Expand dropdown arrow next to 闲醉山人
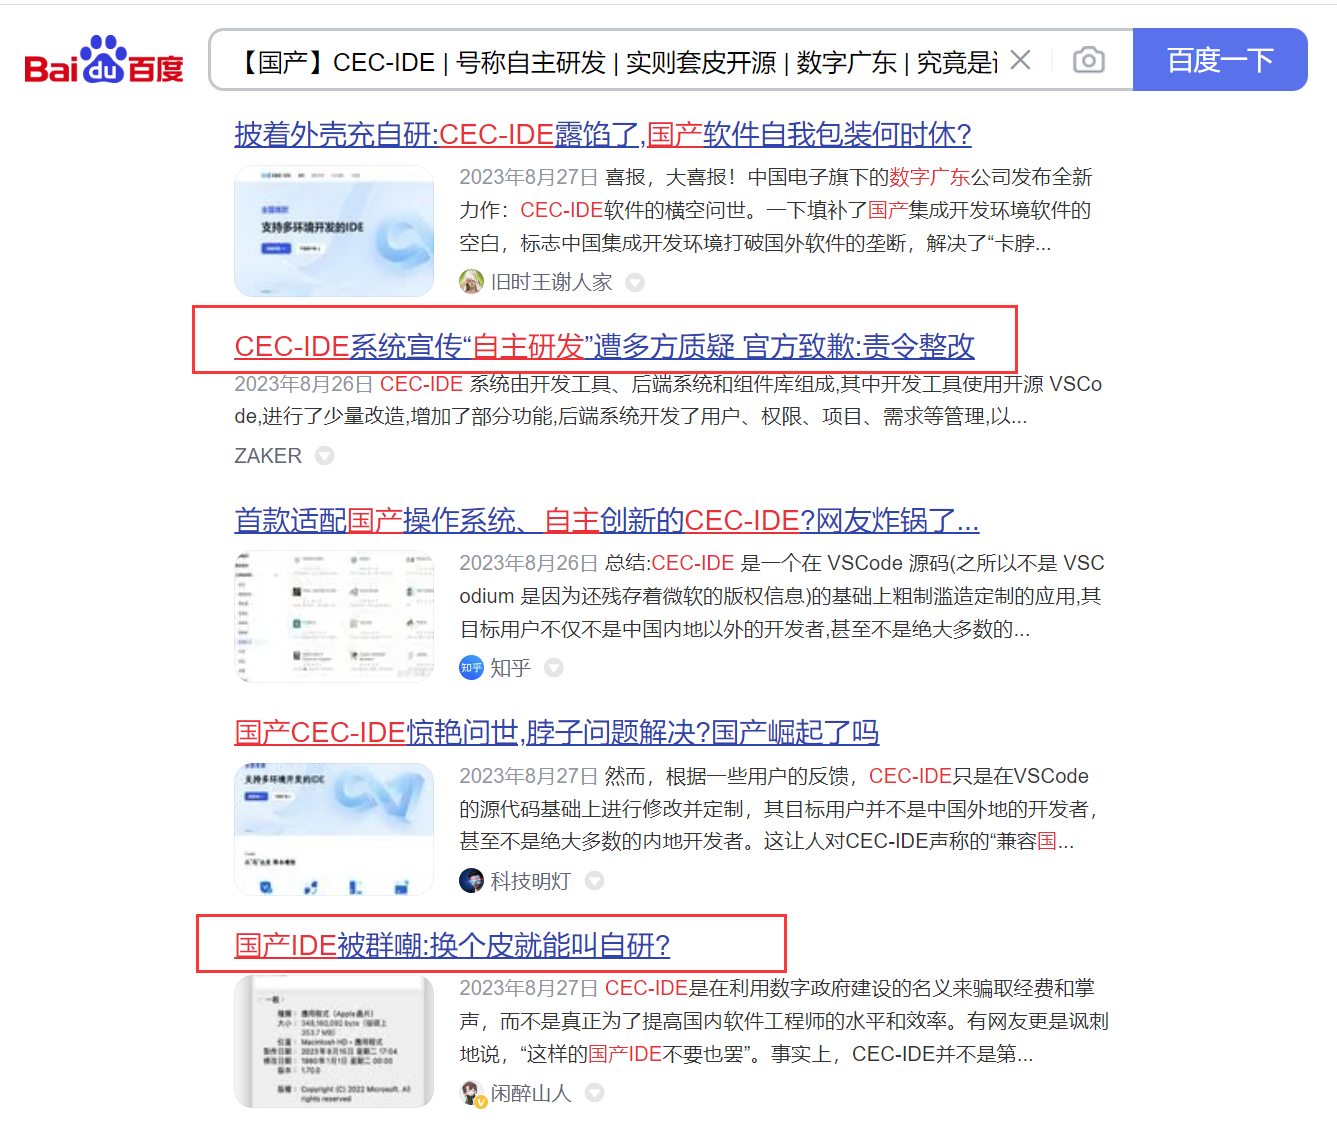 594,1093
